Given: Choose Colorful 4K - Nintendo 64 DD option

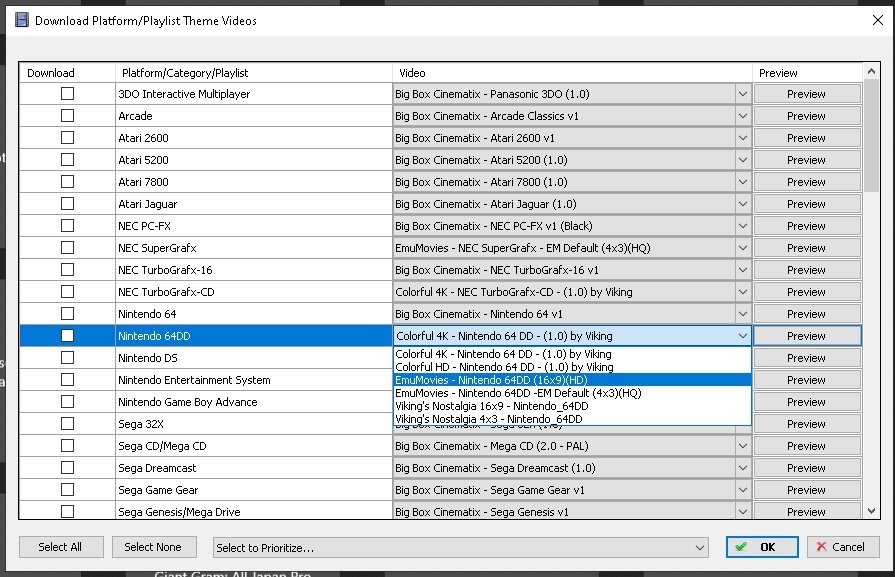Looking at the screenshot, I should [x=573, y=354].
